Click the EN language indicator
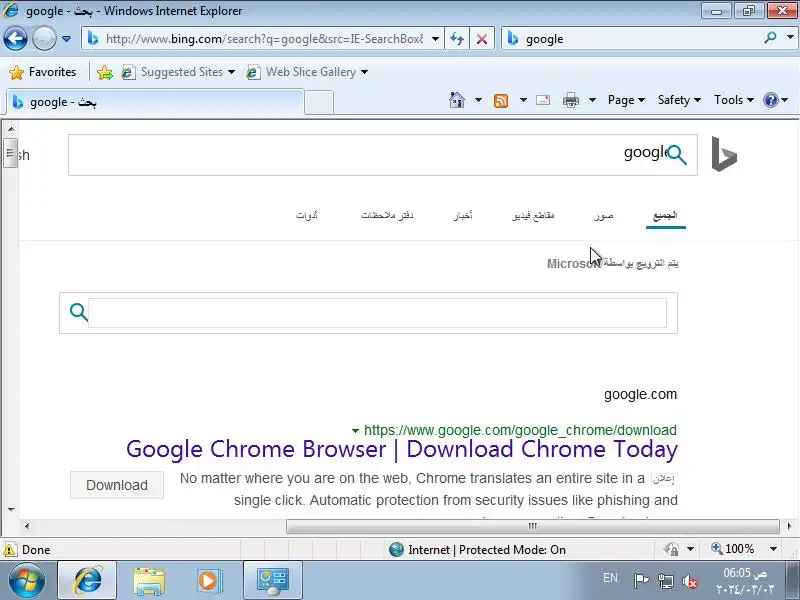800x600 pixels. (610, 578)
